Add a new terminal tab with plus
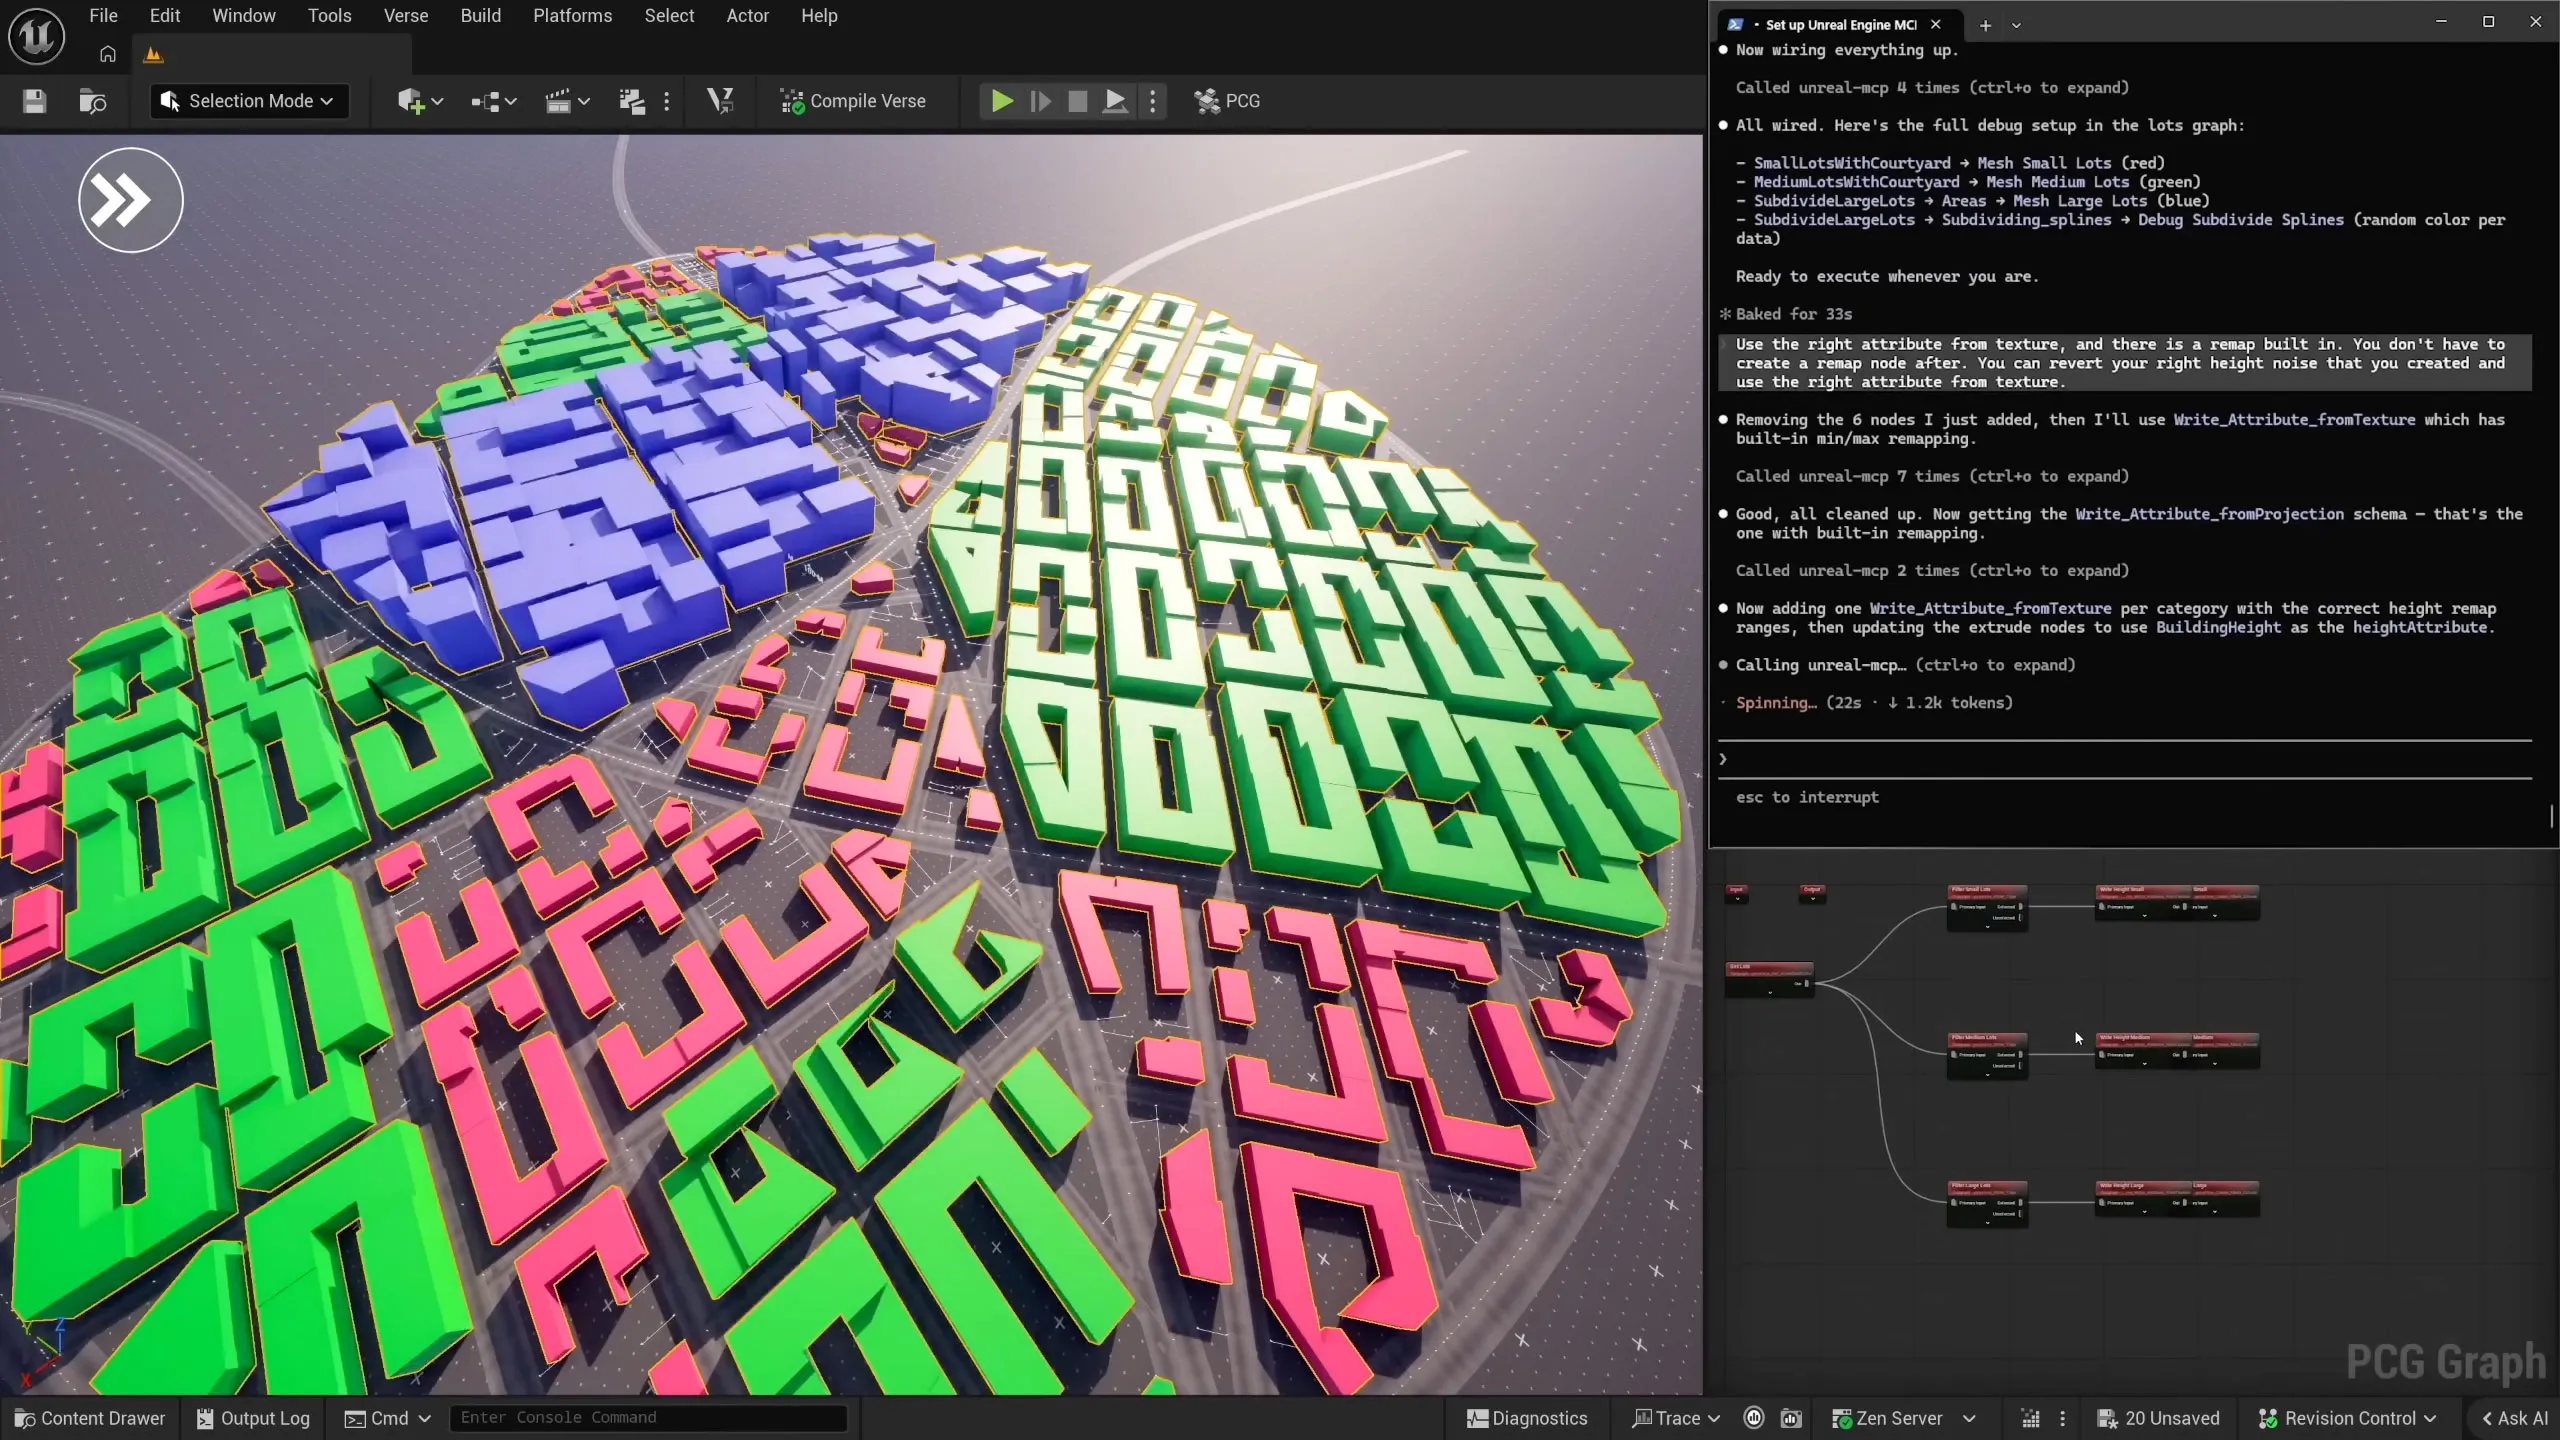2560x1440 pixels. click(1985, 25)
